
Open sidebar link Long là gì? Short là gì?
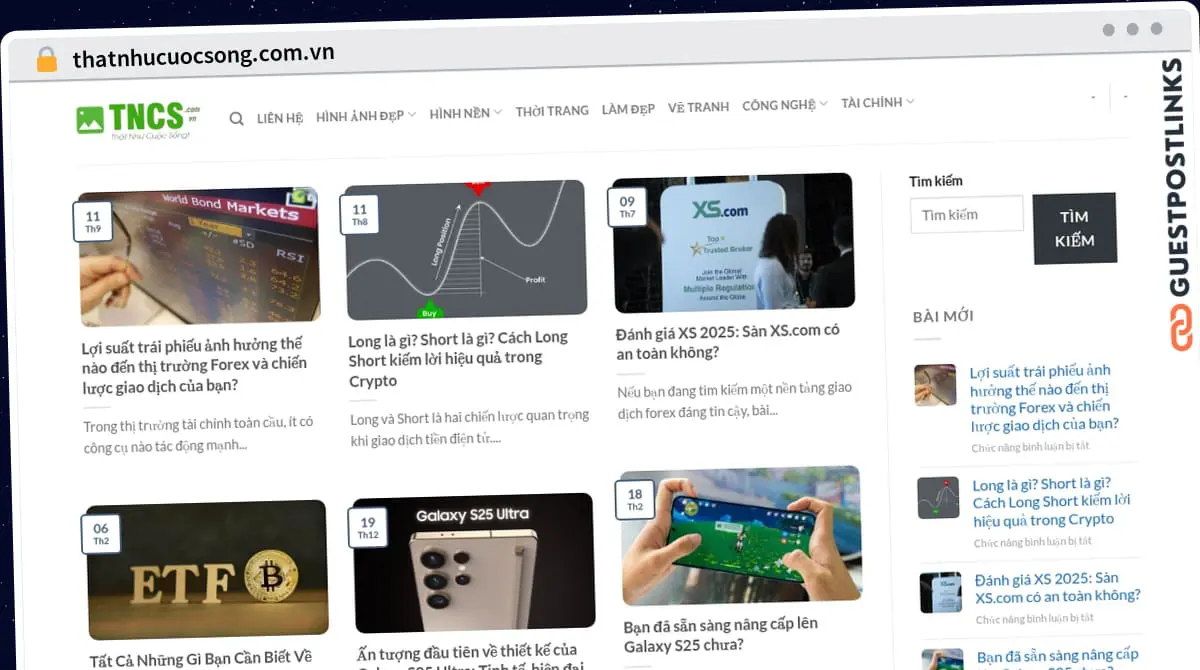point(1051,502)
